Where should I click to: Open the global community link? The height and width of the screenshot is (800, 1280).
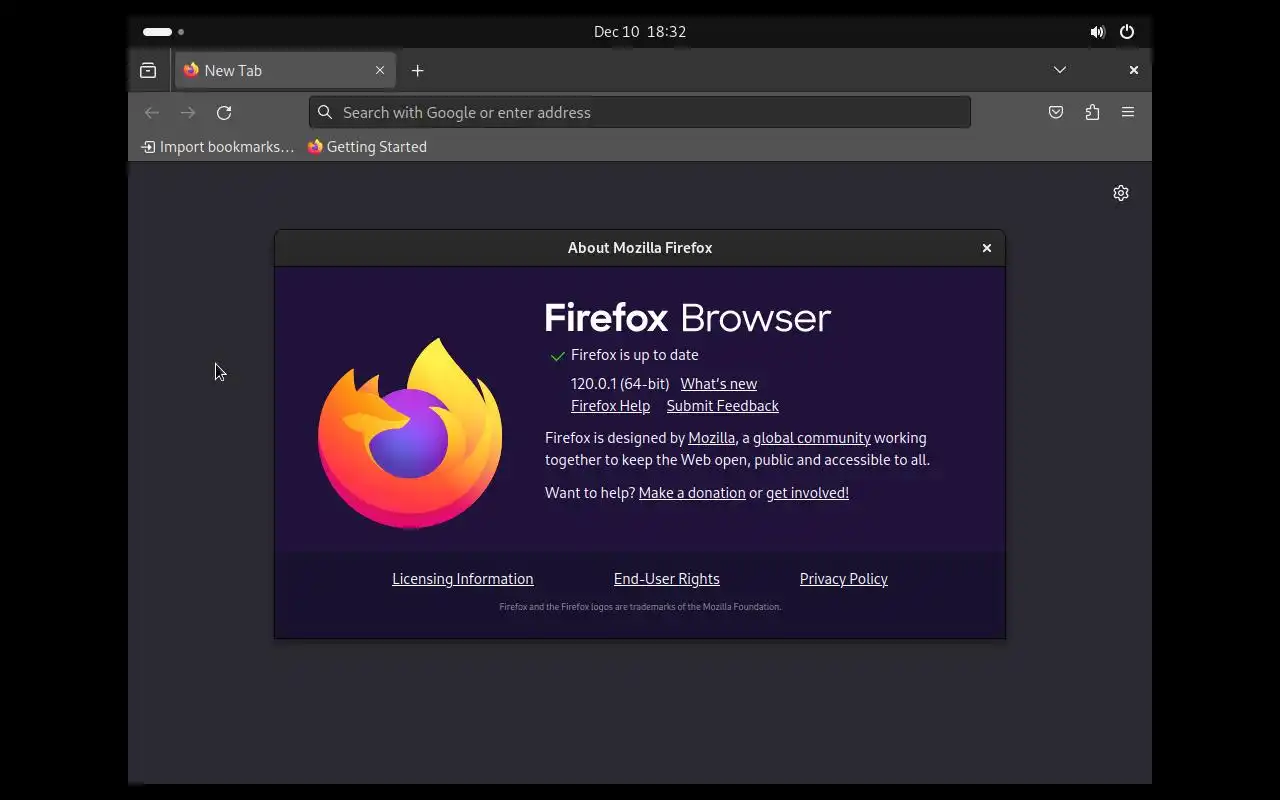(812, 438)
